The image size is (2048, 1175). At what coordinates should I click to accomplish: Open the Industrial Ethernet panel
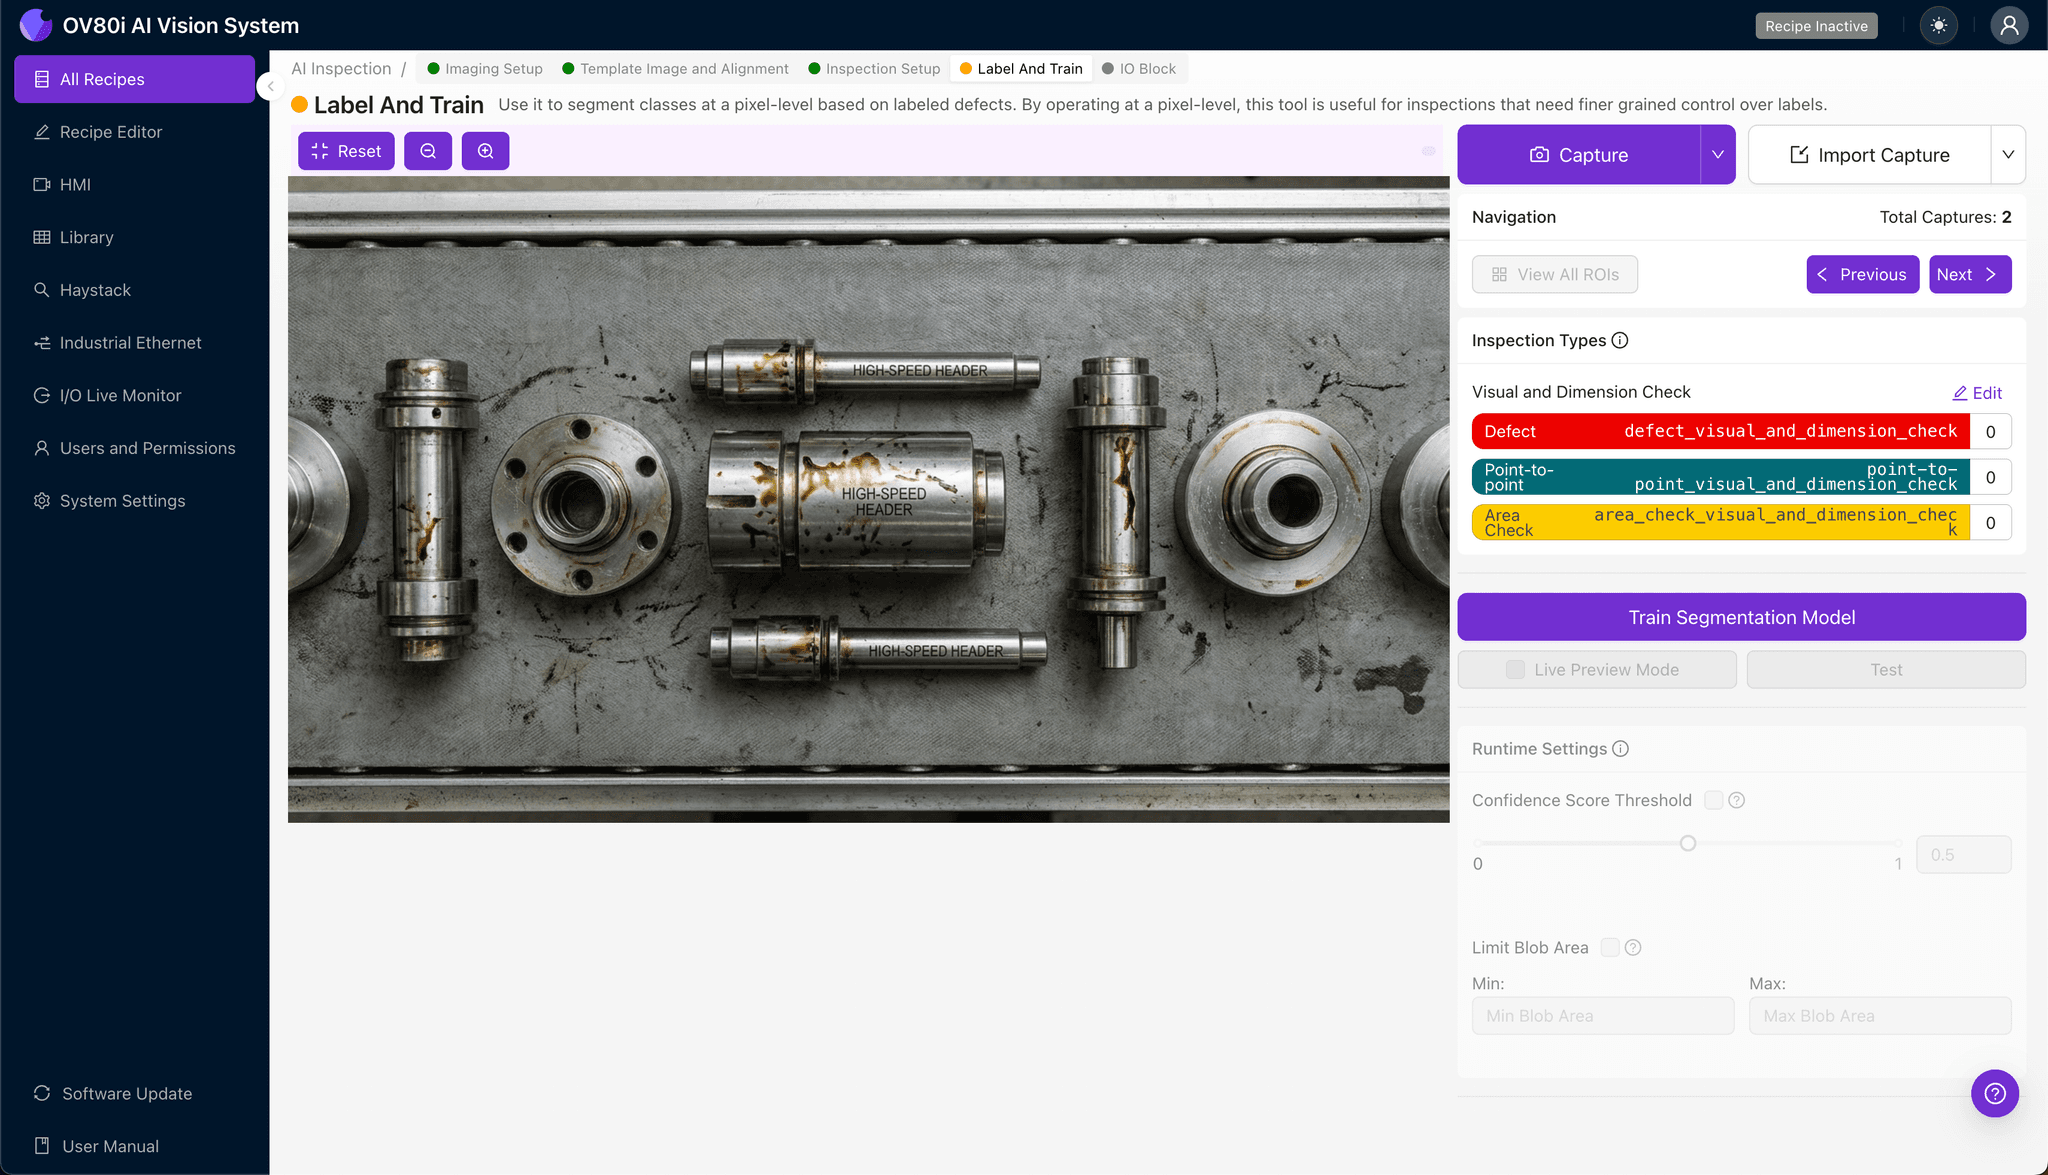129,342
